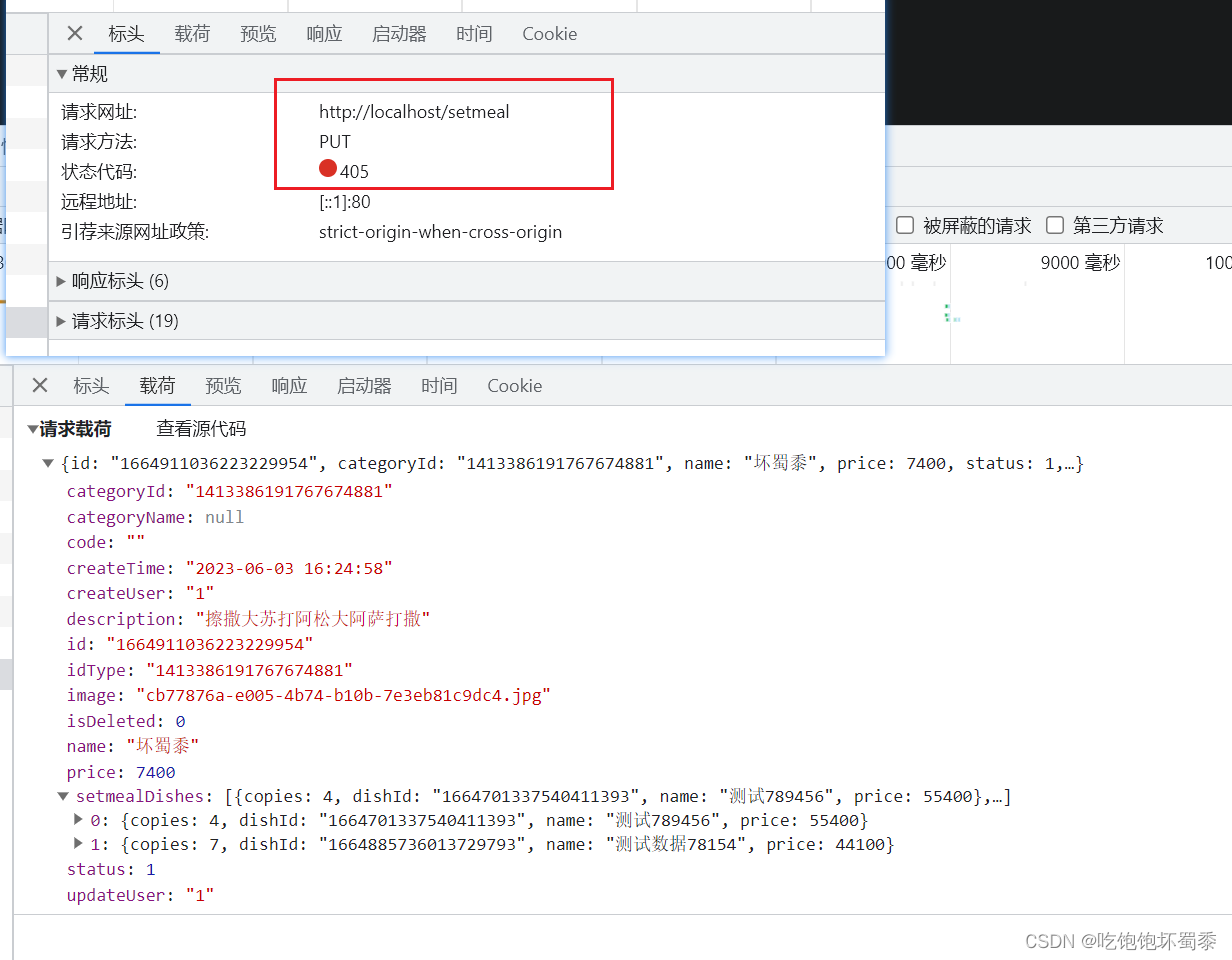Click 9000 毫秒 timeline marker

click(1080, 262)
